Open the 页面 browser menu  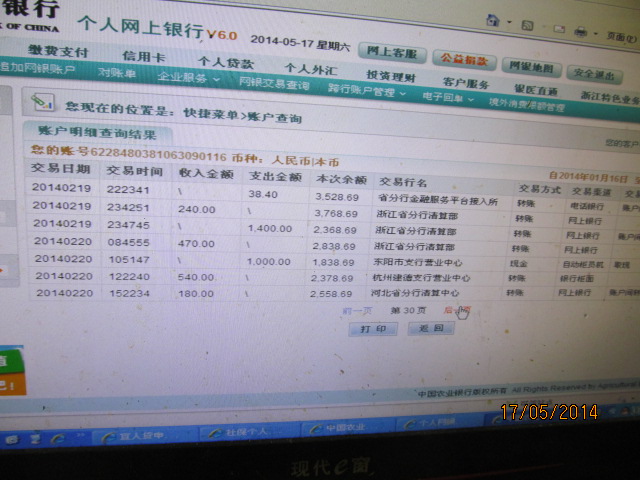click(x=621, y=37)
